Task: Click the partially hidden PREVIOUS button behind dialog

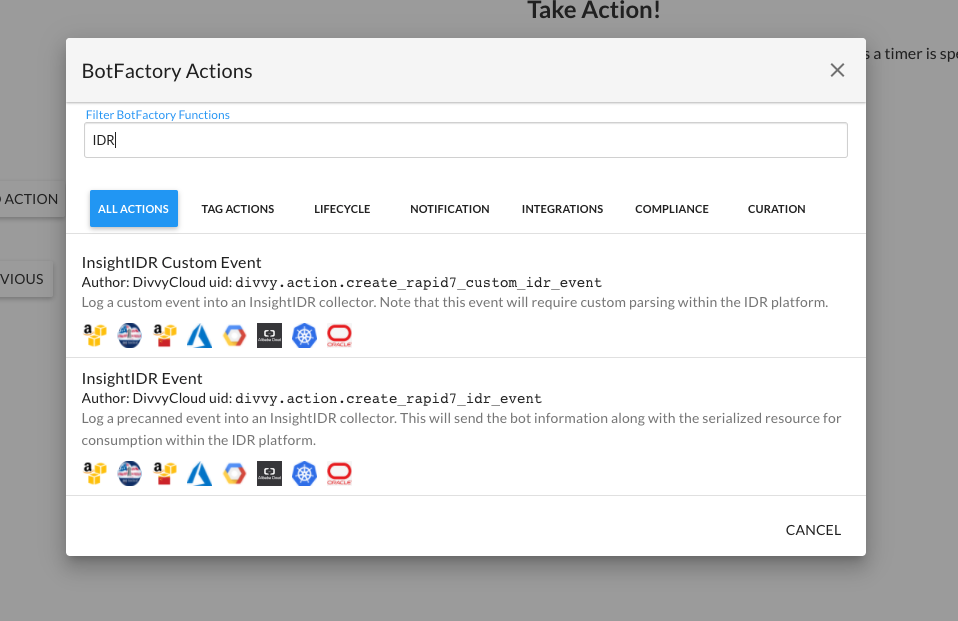Action: click(x=26, y=279)
